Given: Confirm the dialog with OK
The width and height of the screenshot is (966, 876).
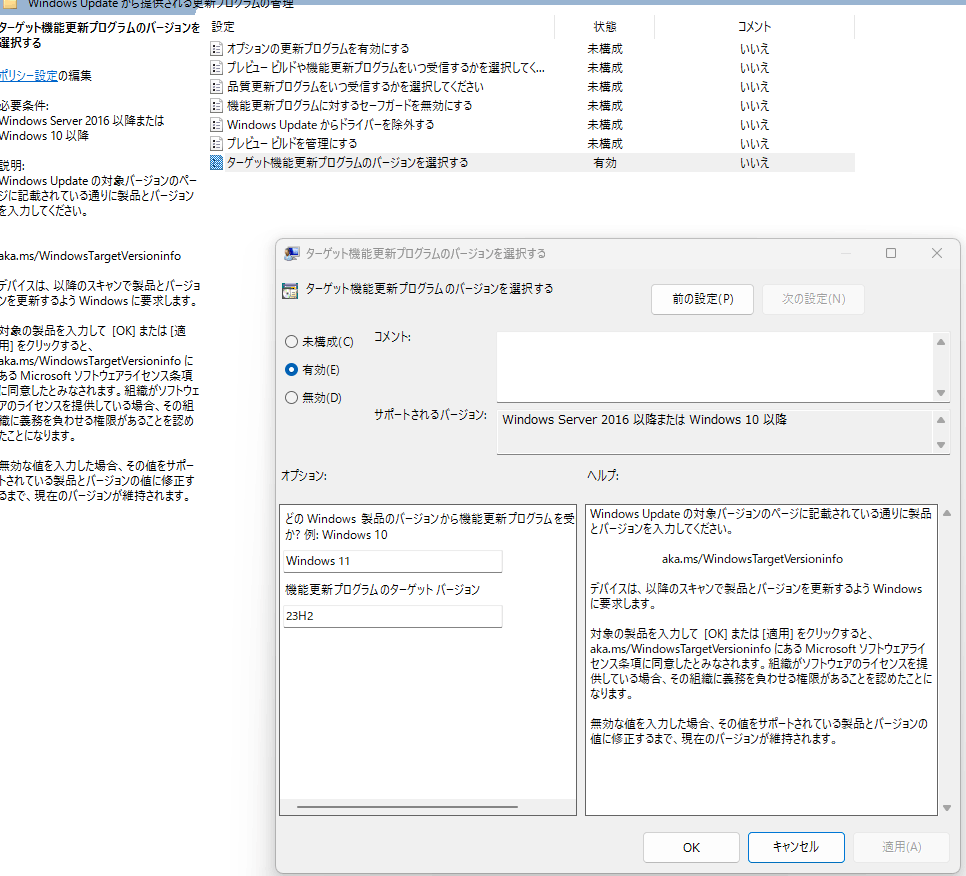Looking at the screenshot, I should pyautogui.click(x=691, y=848).
